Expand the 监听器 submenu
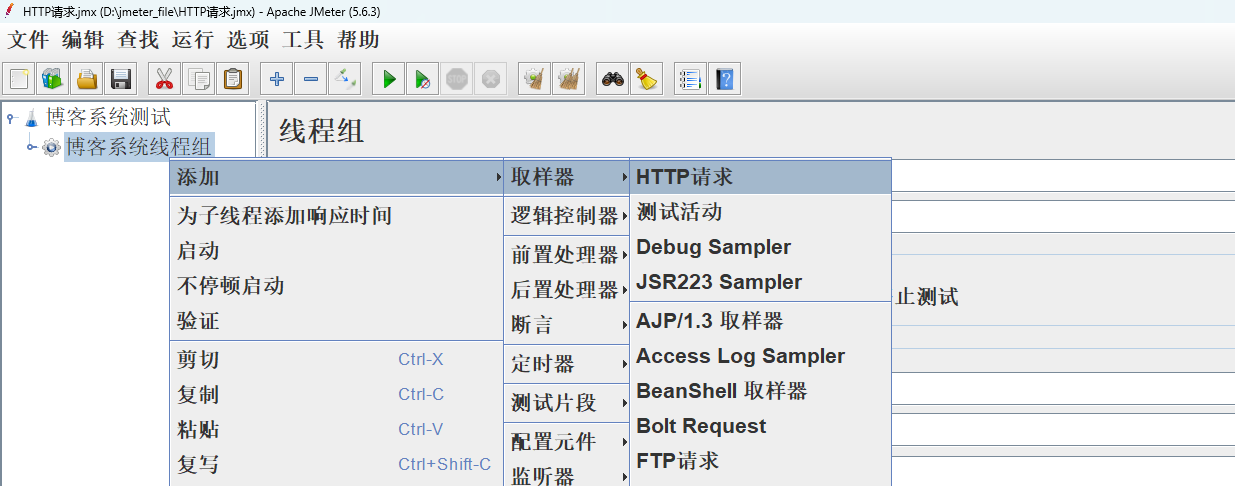1235x486 pixels. coord(566,474)
